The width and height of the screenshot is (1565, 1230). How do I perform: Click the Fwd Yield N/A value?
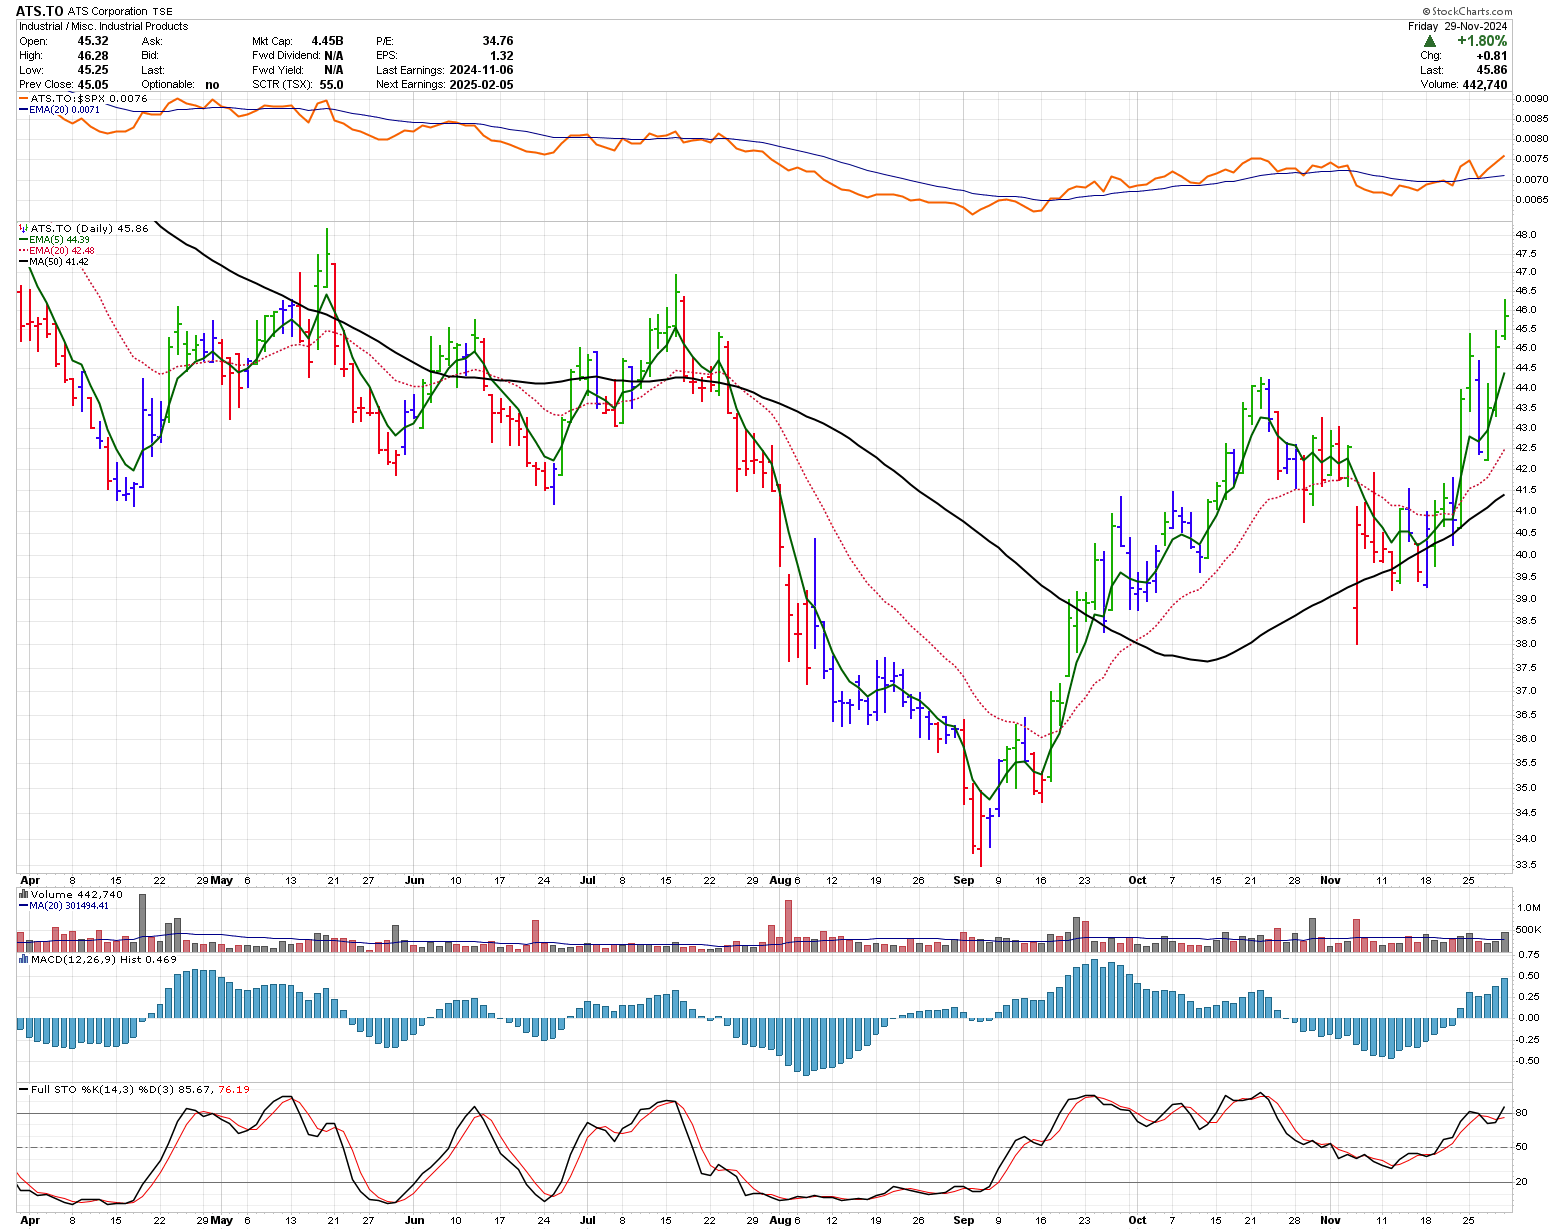click(334, 70)
